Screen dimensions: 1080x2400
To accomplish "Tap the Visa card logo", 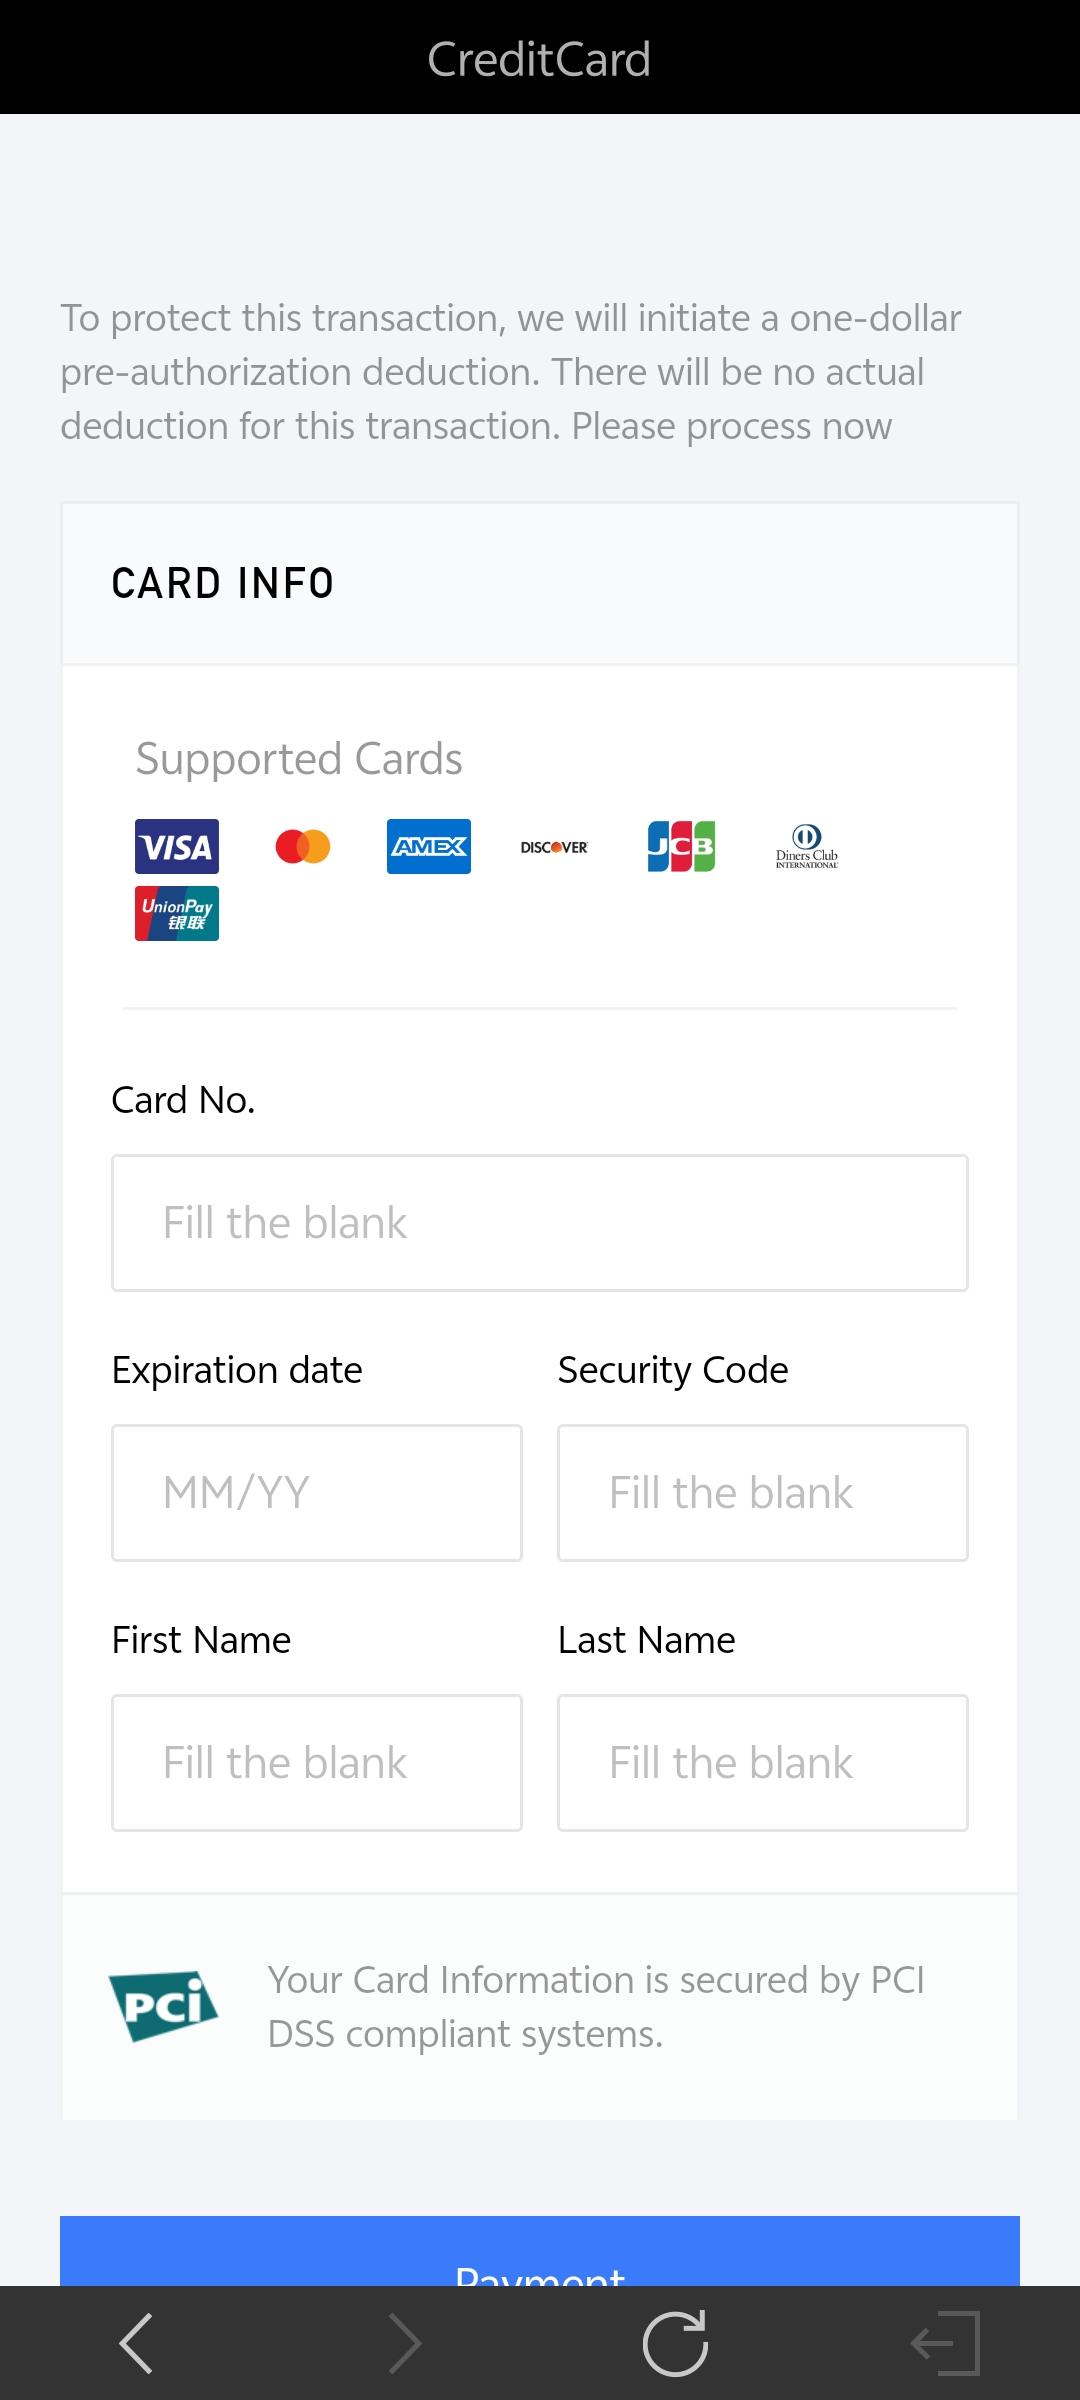I will (x=177, y=847).
